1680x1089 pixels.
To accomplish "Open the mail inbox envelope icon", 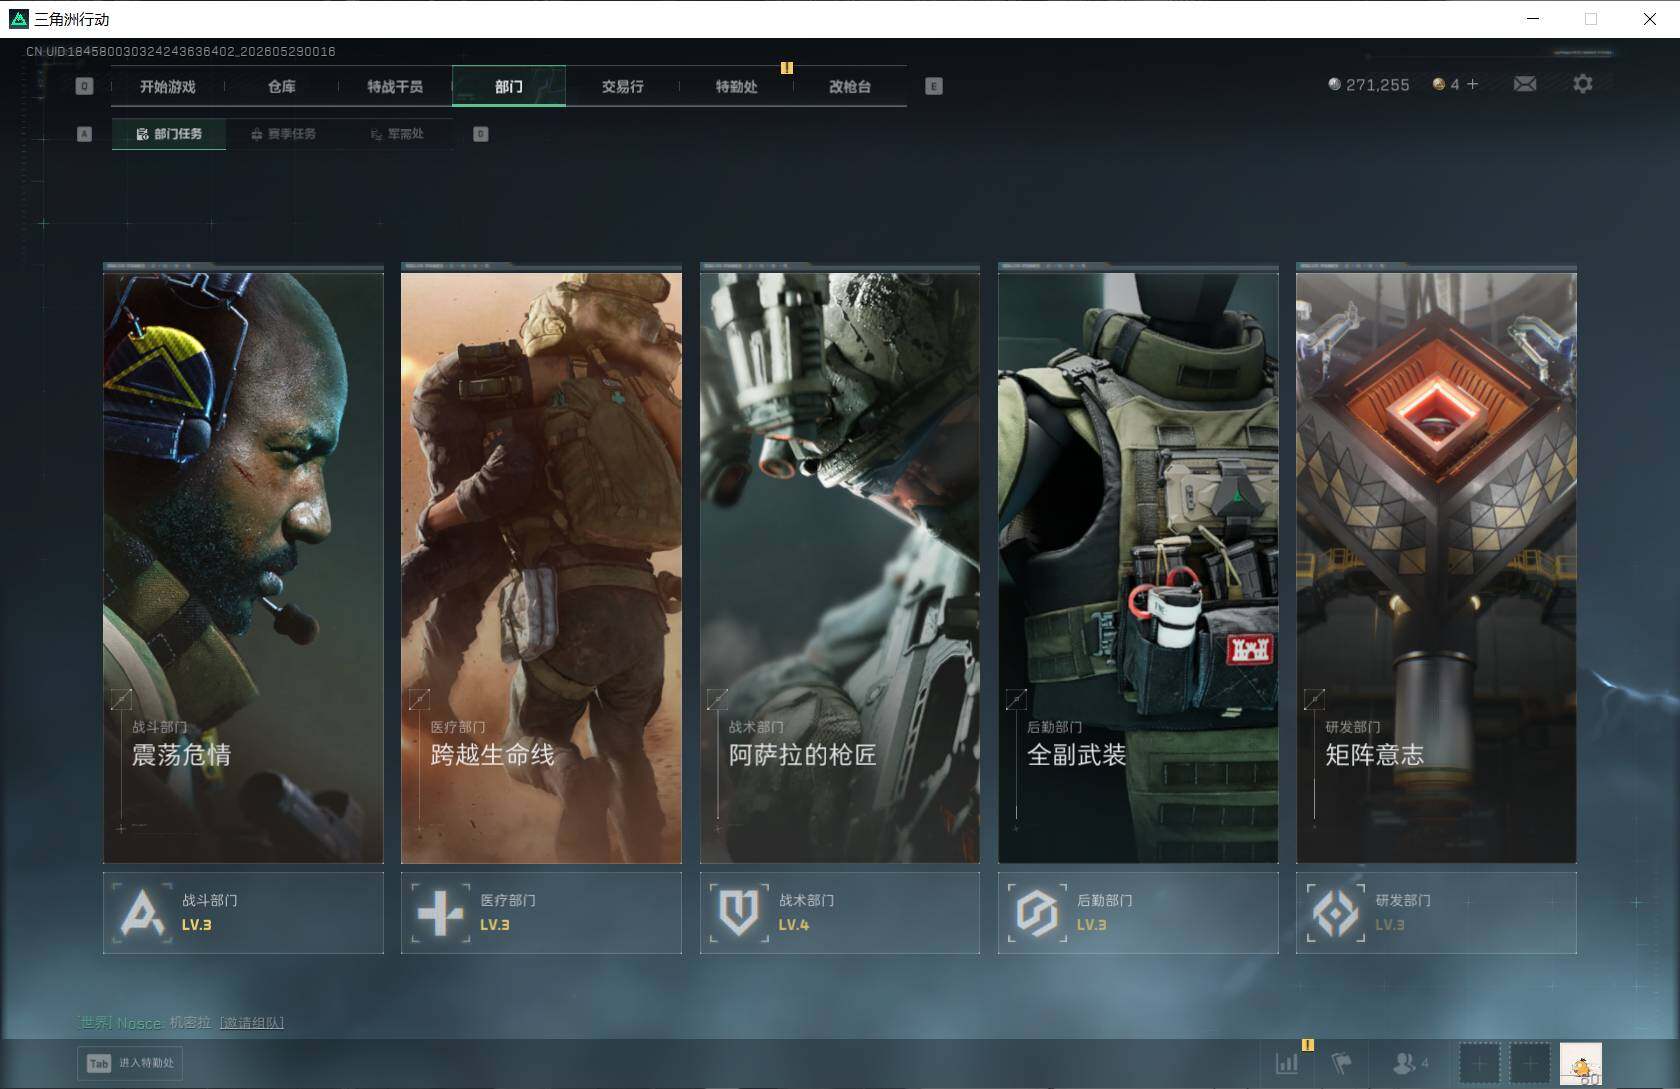I will [x=1525, y=84].
